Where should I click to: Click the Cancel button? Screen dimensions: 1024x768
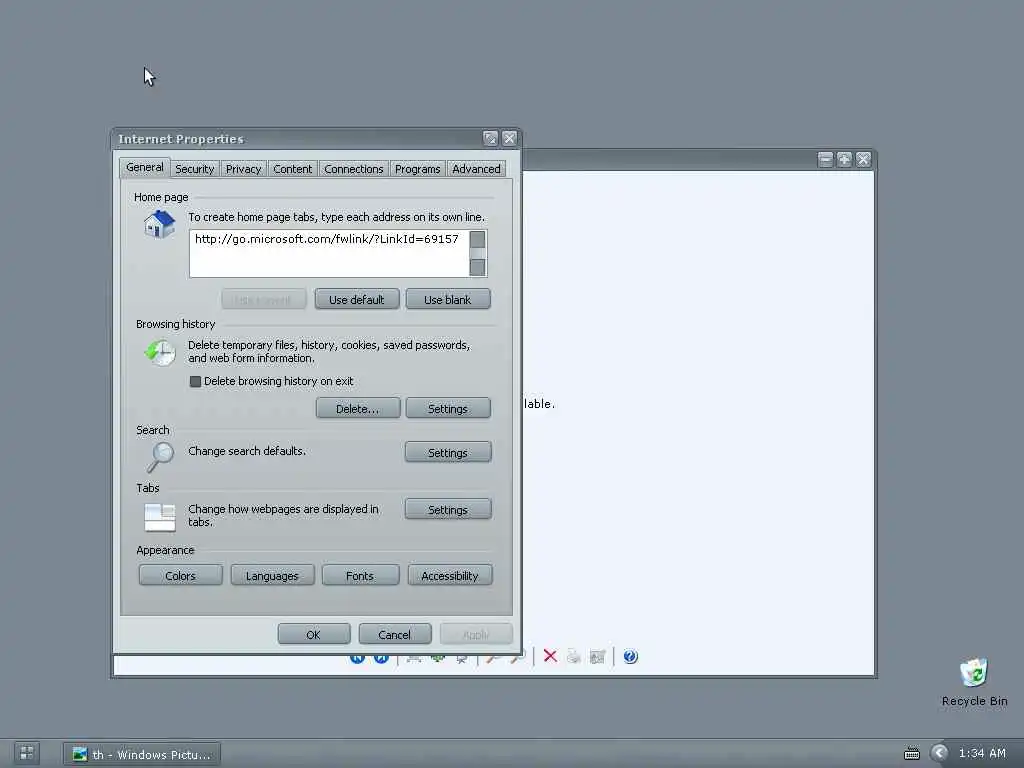point(394,635)
